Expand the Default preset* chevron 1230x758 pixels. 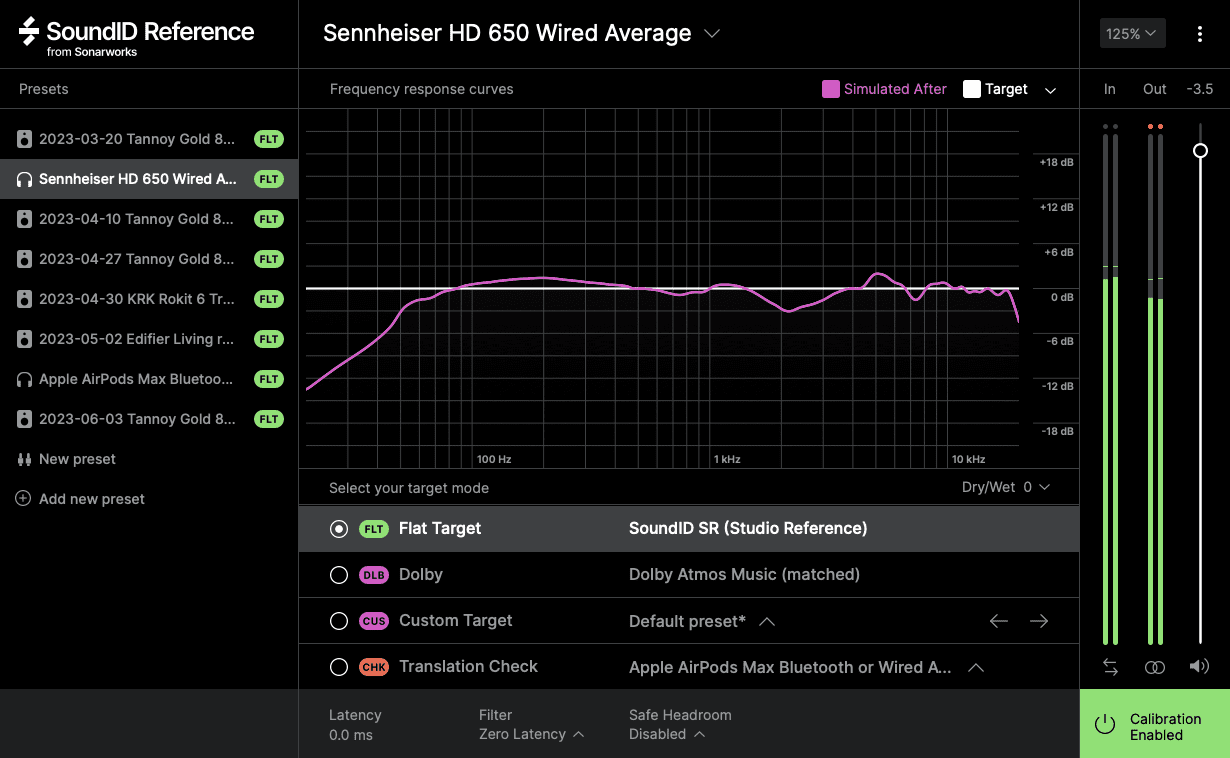[x=767, y=621]
